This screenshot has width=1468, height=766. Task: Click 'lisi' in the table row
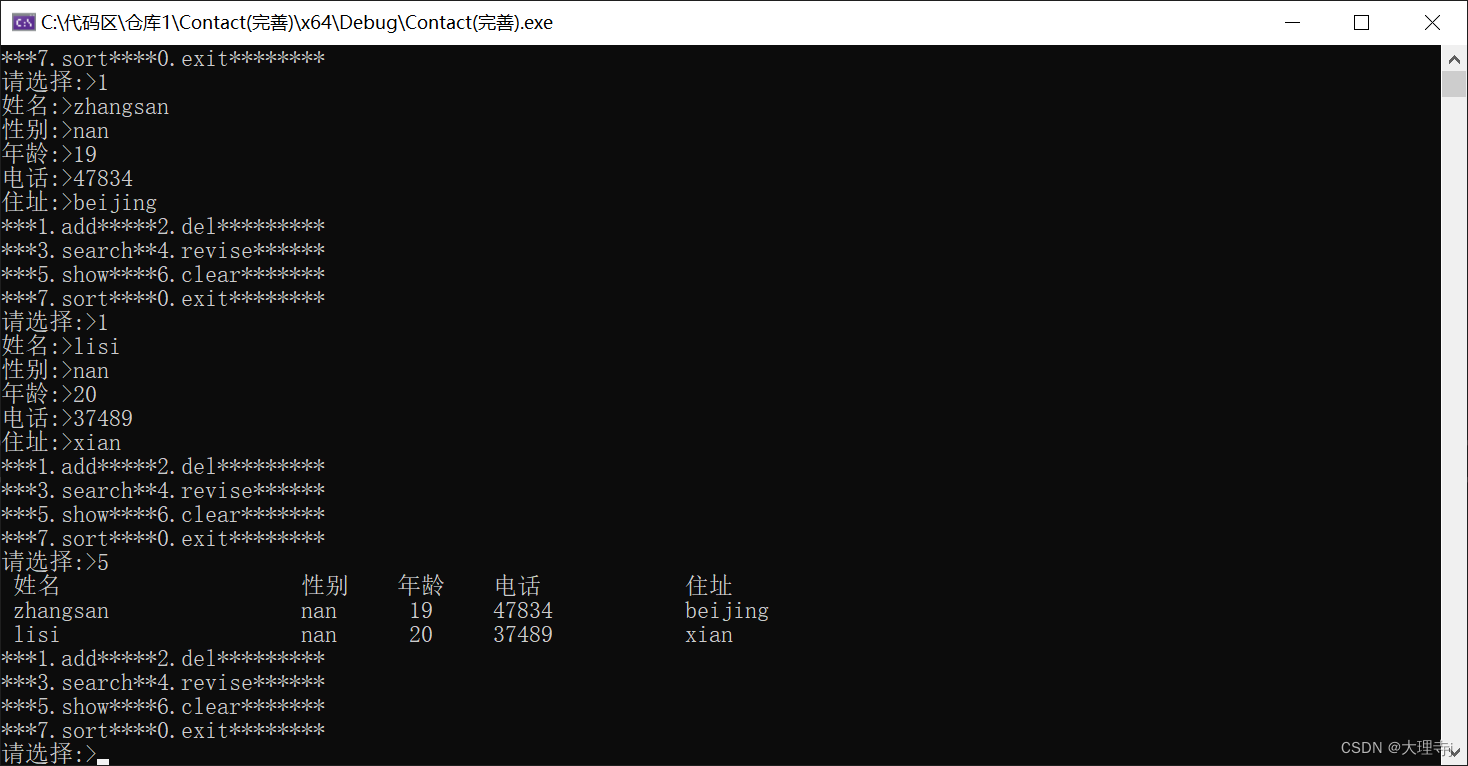pyautogui.click(x=37, y=635)
